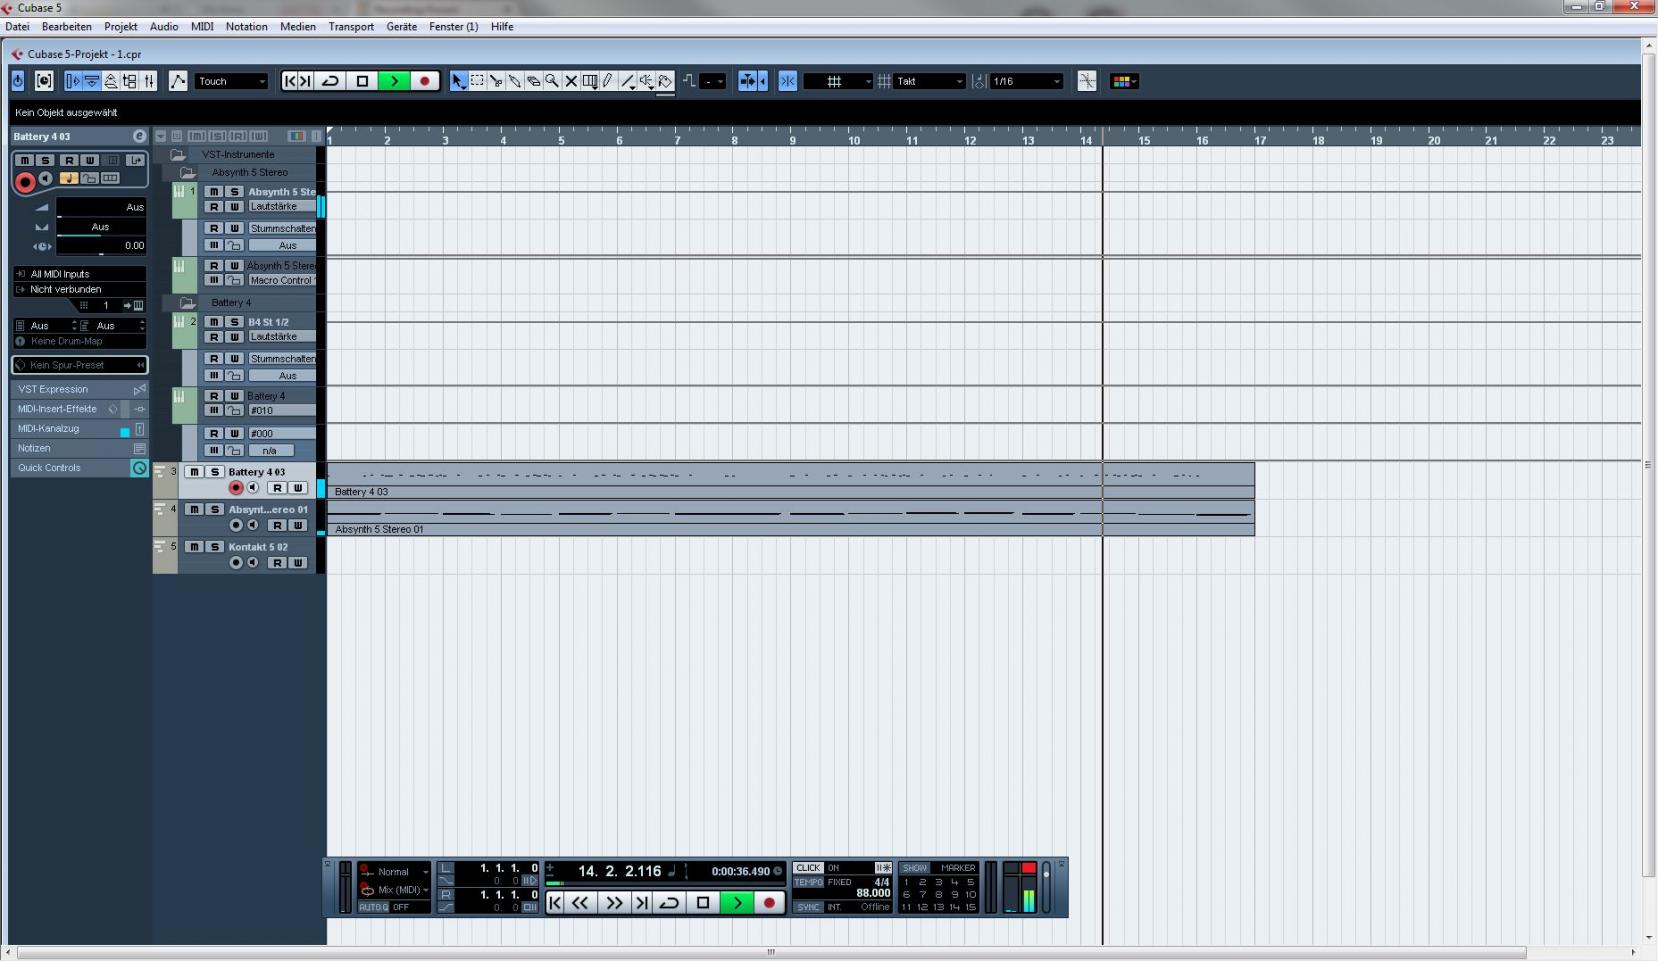Collapse the Absynth 5 Stereo folder

pyautogui.click(x=188, y=173)
